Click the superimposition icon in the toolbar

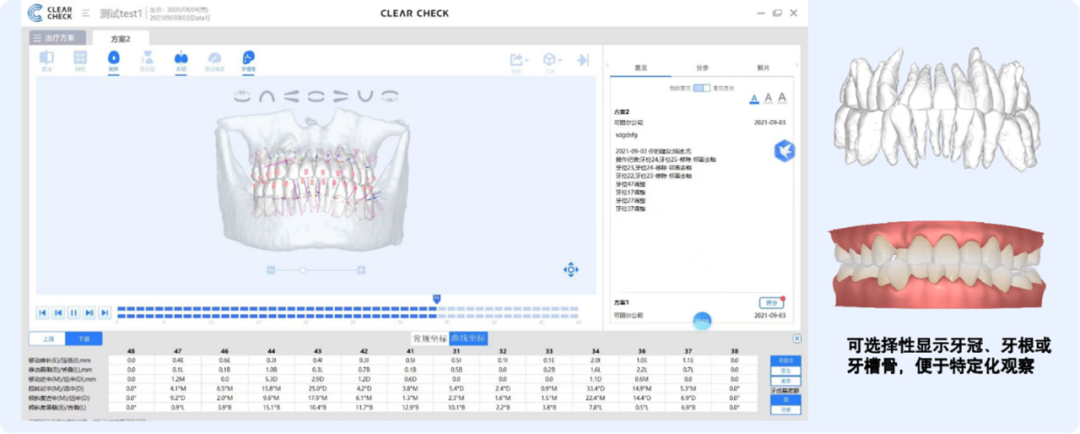tap(46, 60)
